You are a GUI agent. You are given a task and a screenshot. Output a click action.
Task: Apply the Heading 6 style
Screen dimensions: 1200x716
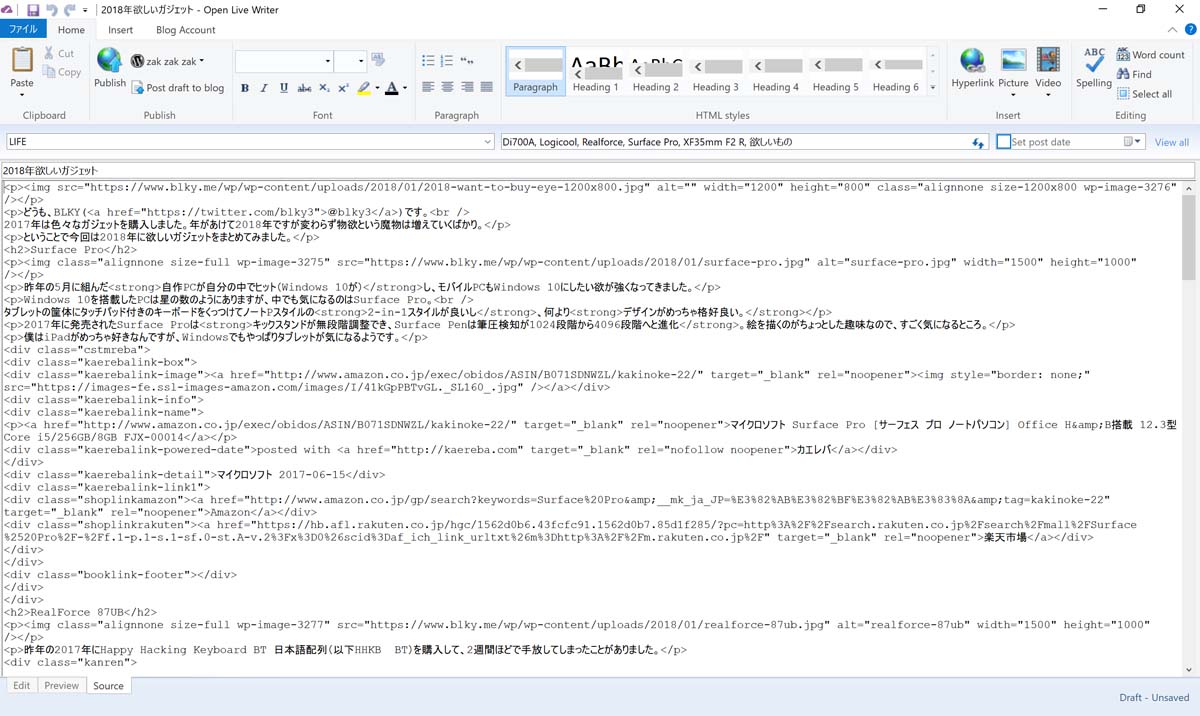(896, 71)
